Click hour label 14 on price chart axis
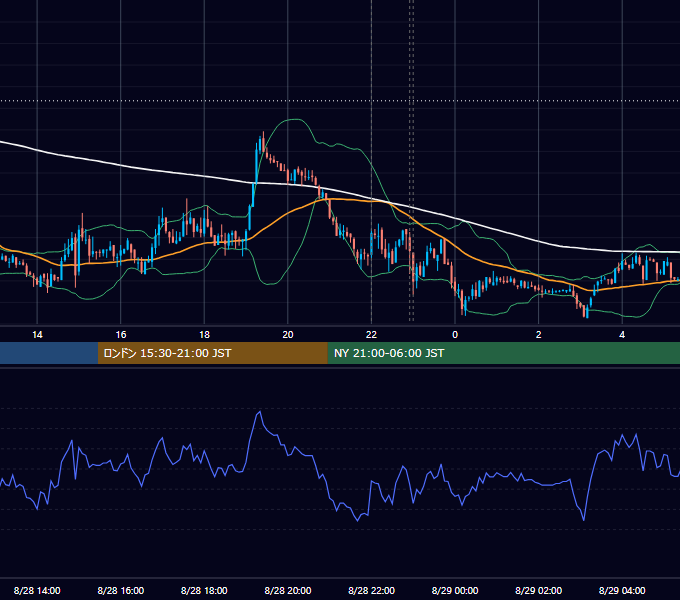680x600 pixels. click(x=37, y=334)
